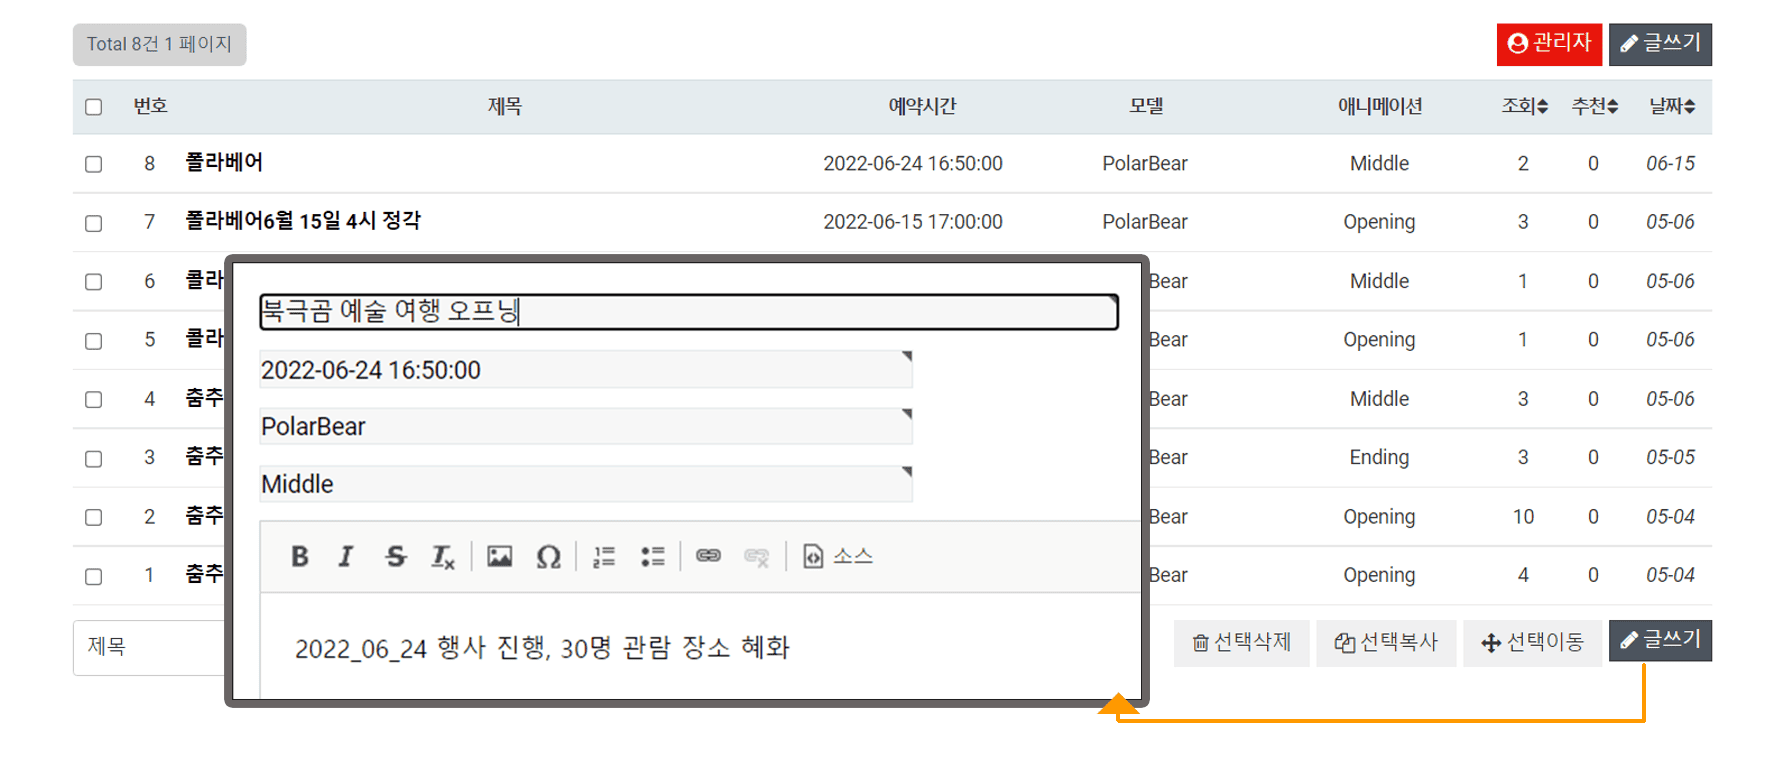This screenshot has height=761, width=1768.
Task: Sort by views using 조회 column
Action: [1524, 106]
